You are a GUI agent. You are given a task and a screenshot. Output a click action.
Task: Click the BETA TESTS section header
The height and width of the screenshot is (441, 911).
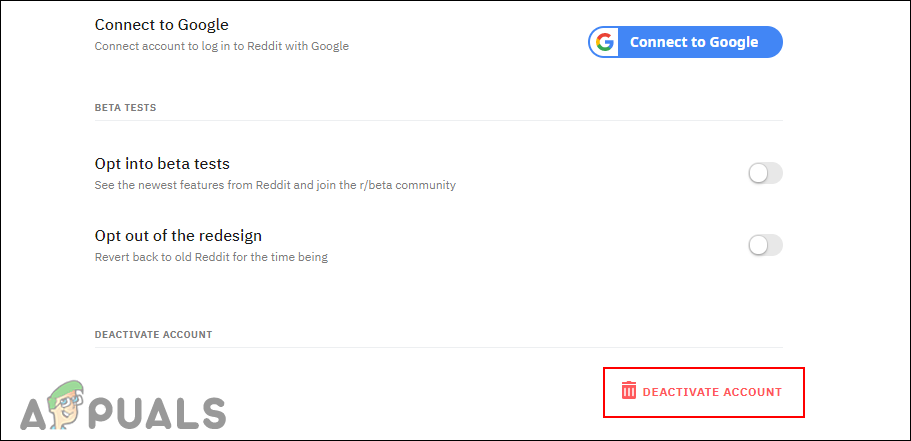(125, 107)
